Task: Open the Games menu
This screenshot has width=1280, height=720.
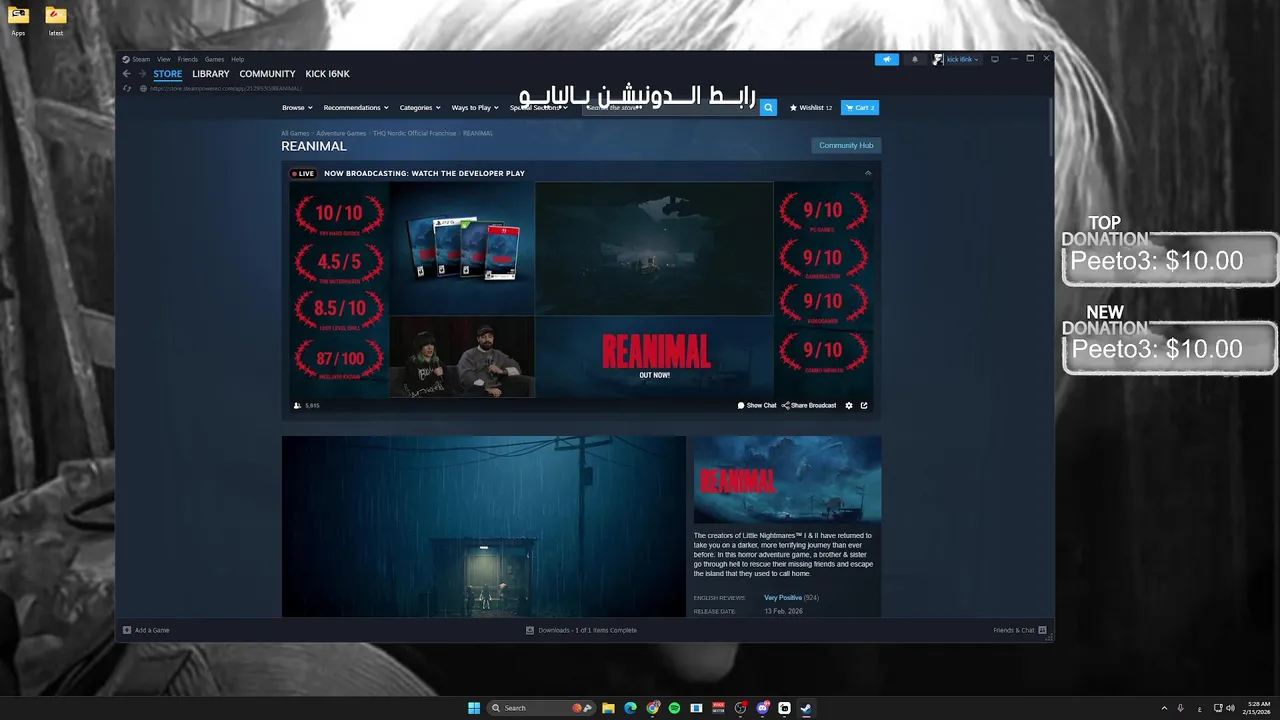Action: (x=215, y=59)
